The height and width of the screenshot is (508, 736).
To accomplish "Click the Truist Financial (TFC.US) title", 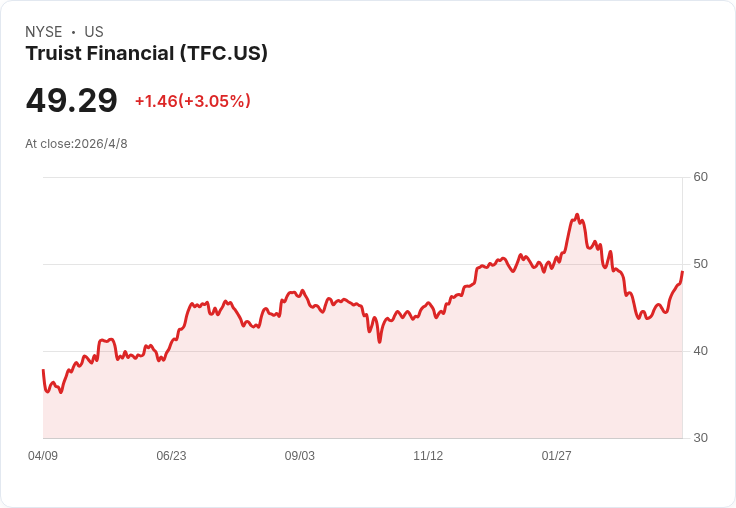I will (x=146, y=53).
